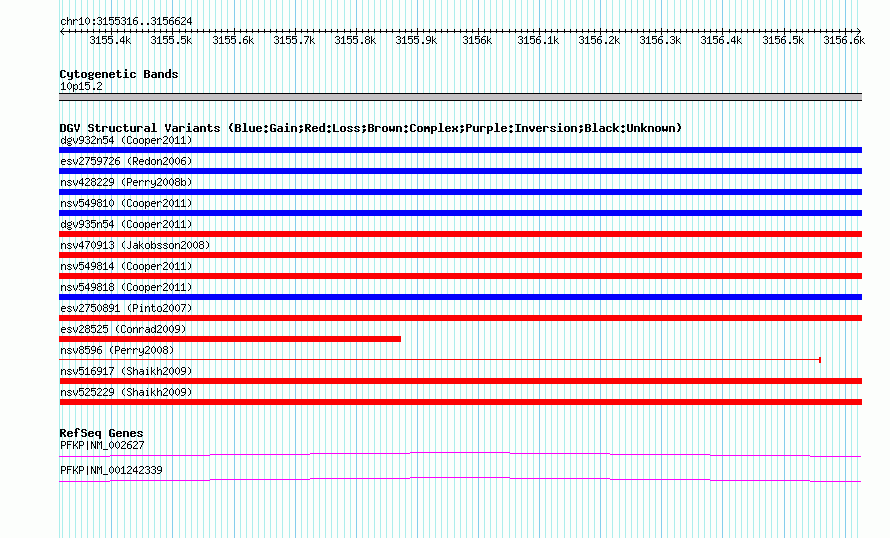This screenshot has width=890, height=538.
Task: Open the esv2759726 (Redon2006) label link
Action: 126,161
